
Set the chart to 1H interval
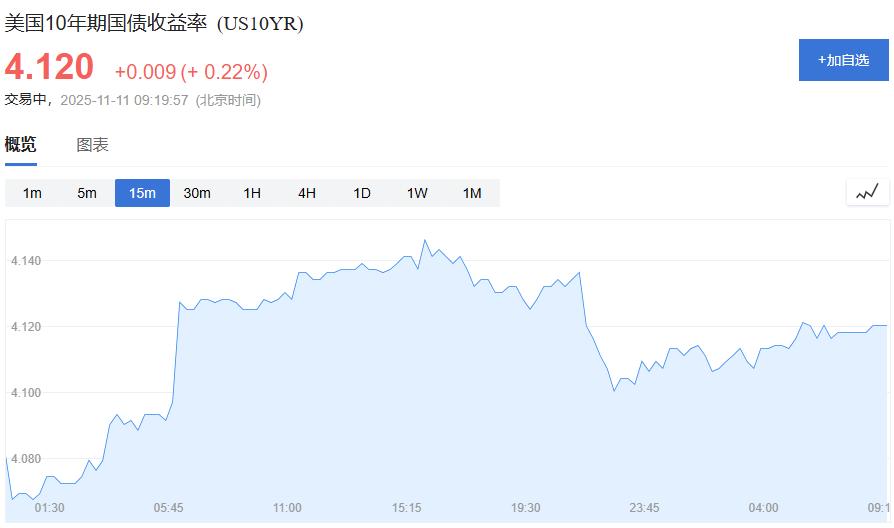point(252,193)
